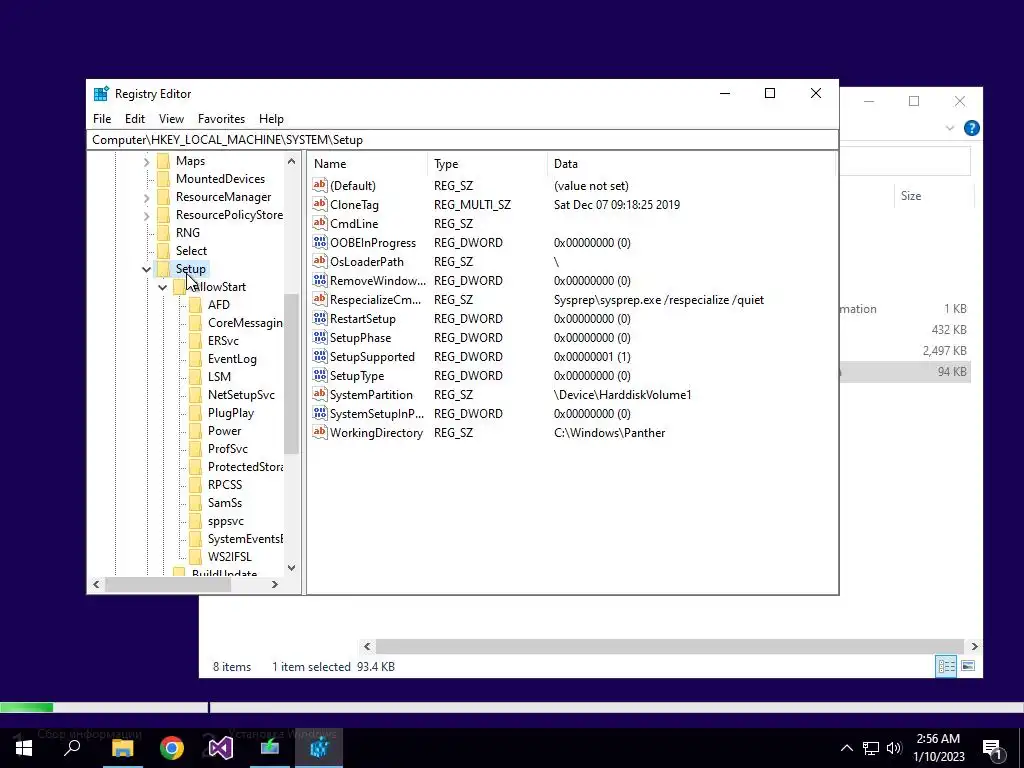Click the (Default) value string icon
The width and height of the screenshot is (1024, 768).
(x=319, y=185)
